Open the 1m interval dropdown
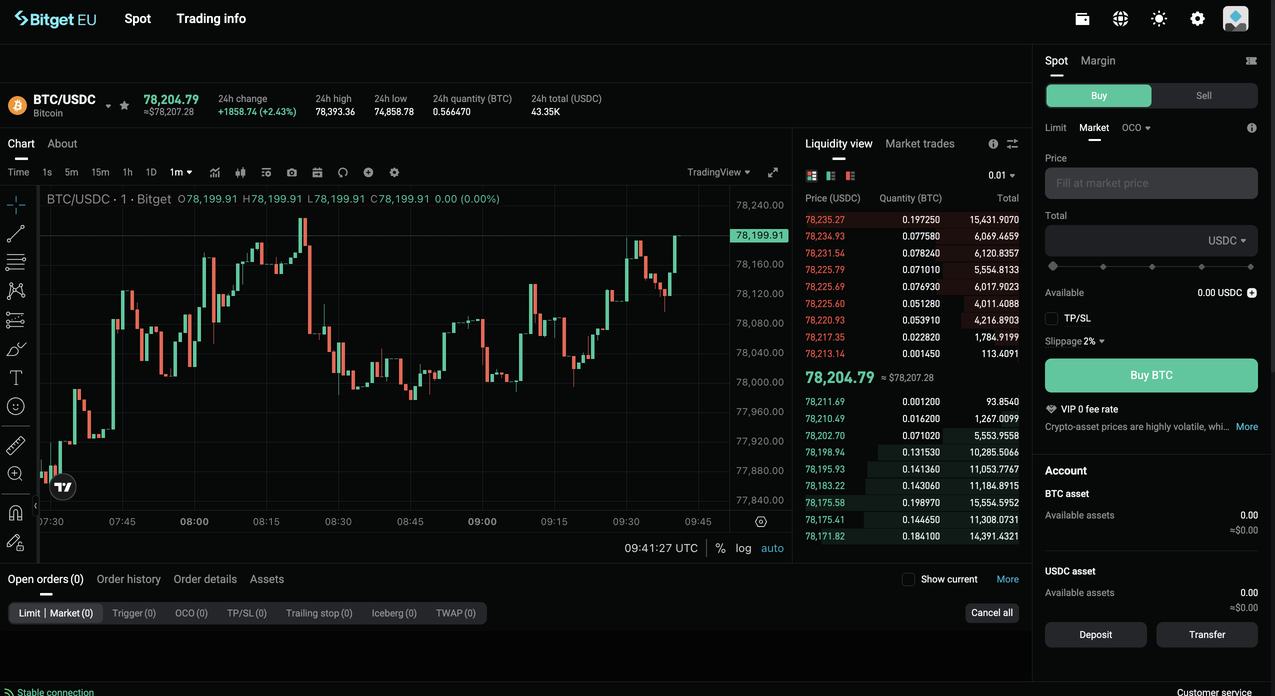Viewport: 1275px width, 696px height. coord(181,172)
